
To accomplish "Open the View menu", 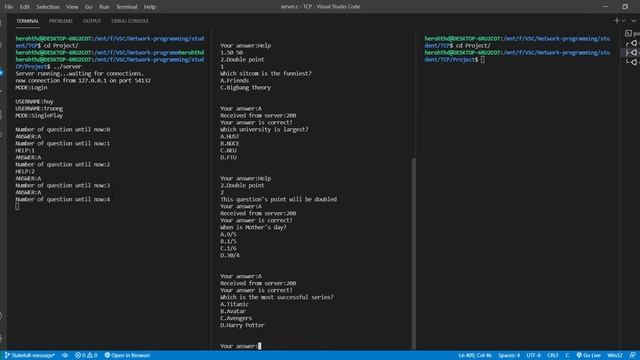I will point(72,7).
